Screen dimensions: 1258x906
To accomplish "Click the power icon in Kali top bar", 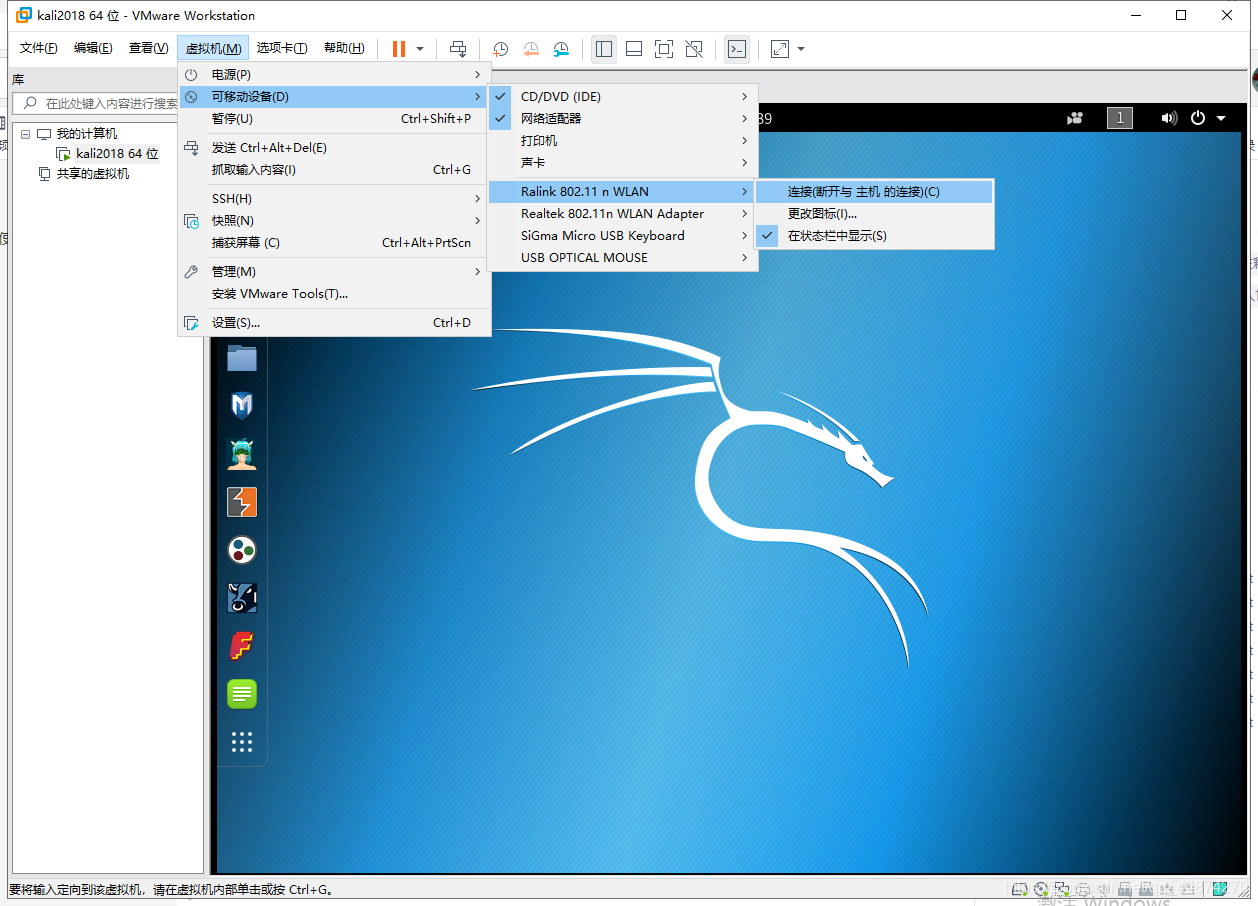I will (1198, 118).
